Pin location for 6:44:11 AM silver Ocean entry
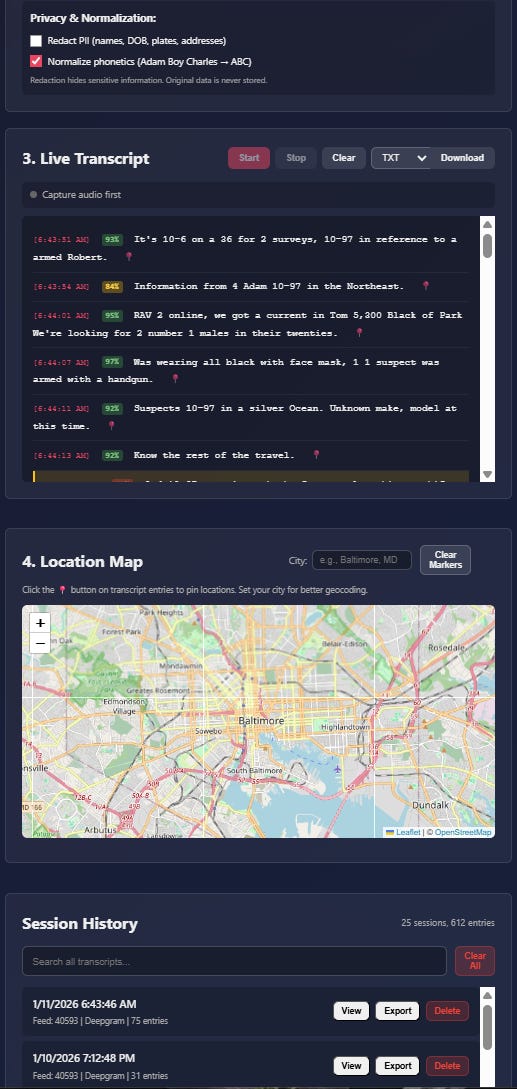This screenshot has width=517, height=1089. click(x=111, y=426)
